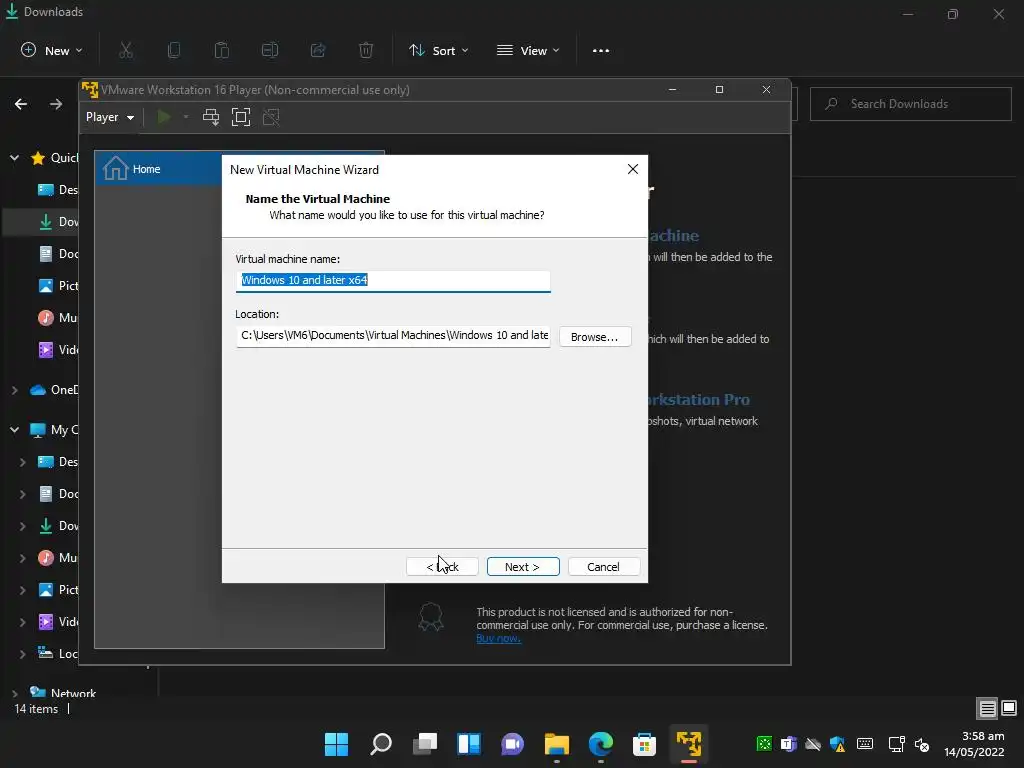
Task: Open the power options arrow beside play
Action: [186, 118]
